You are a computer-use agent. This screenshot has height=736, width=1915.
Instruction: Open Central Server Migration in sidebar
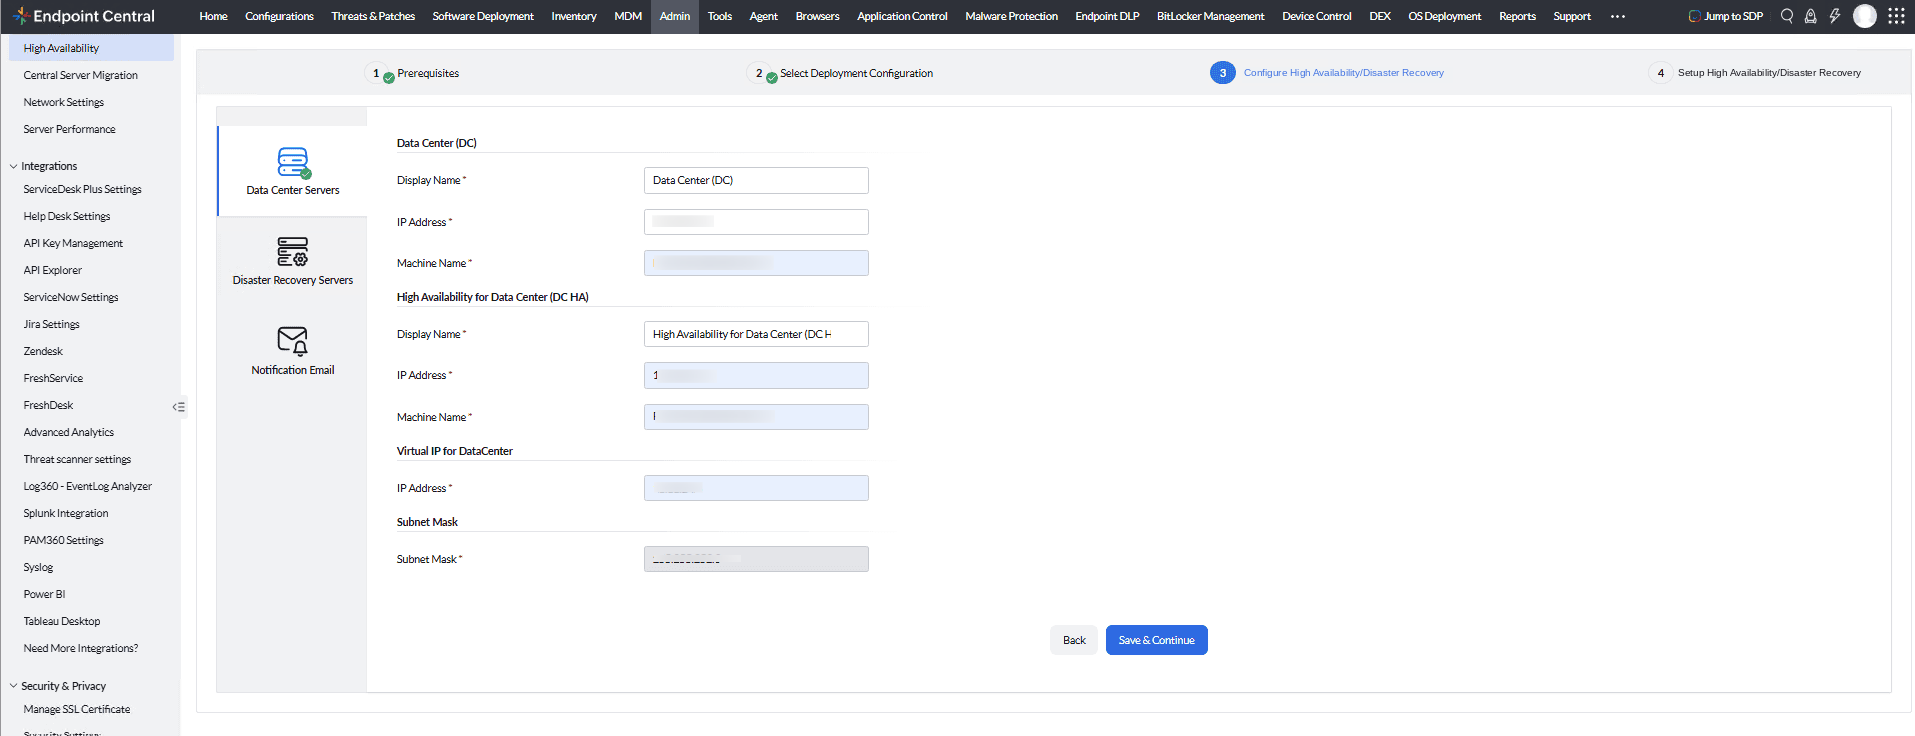point(81,75)
